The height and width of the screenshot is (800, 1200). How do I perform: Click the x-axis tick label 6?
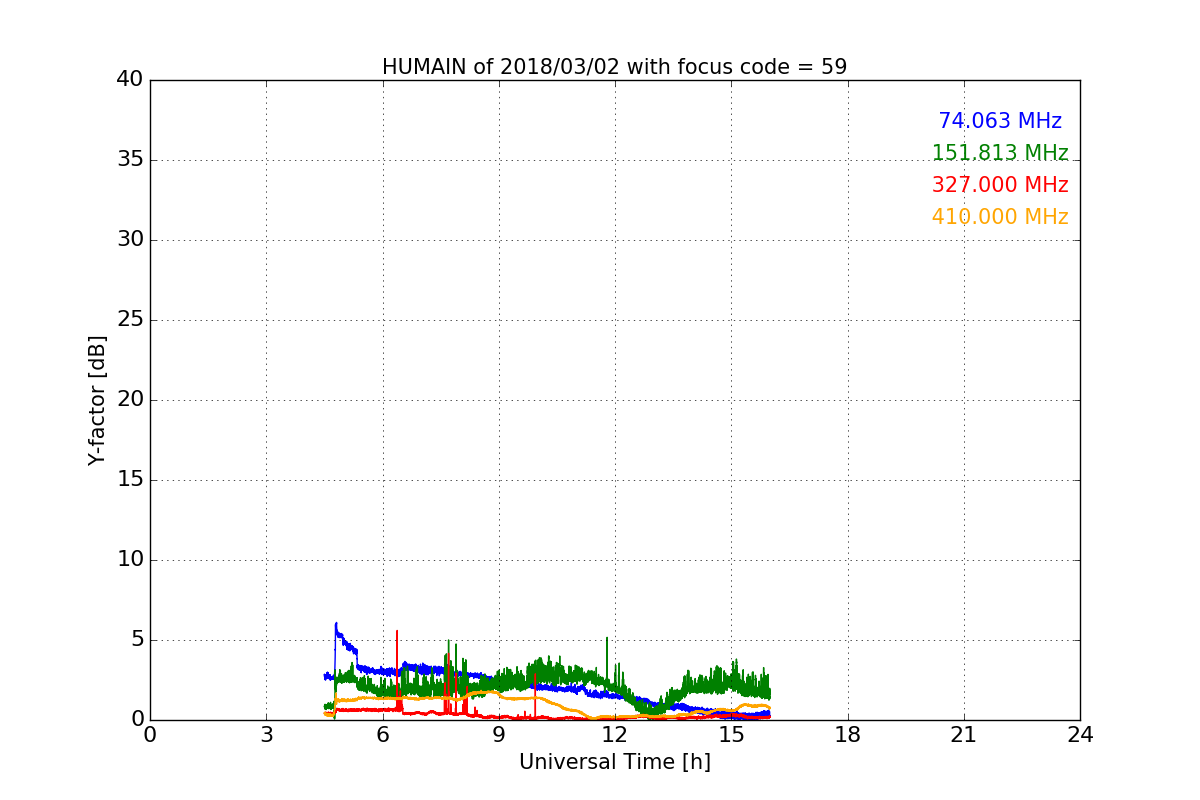click(382, 735)
